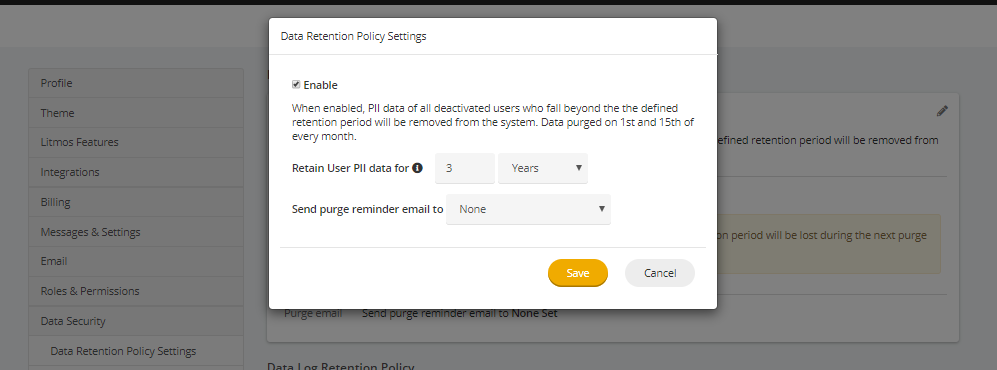Open the Years unit dropdown
The image size is (997, 370).
pos(543,168)
